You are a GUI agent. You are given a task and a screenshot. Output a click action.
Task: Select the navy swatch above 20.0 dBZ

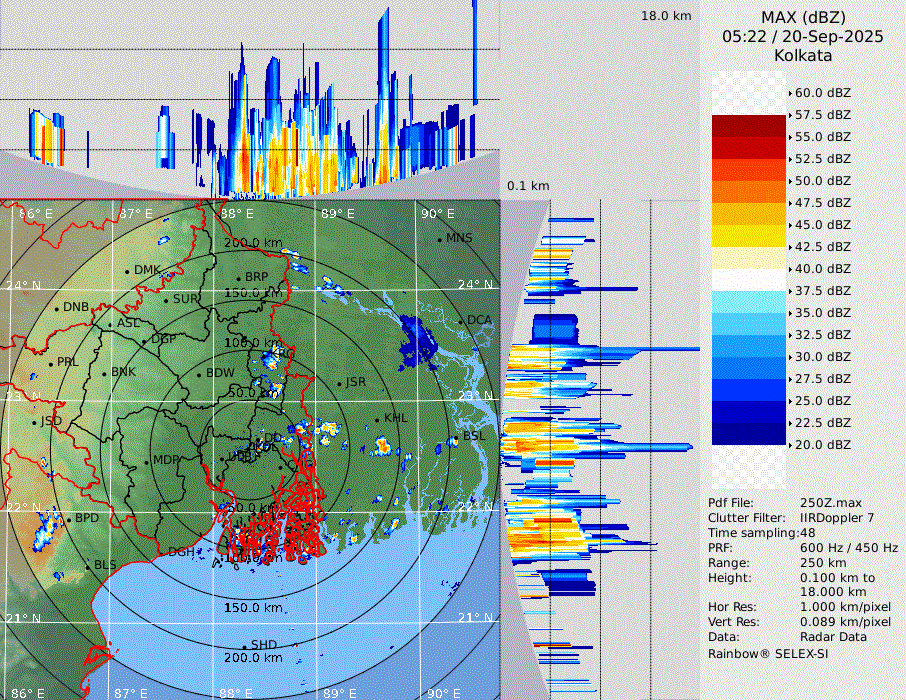748,434
